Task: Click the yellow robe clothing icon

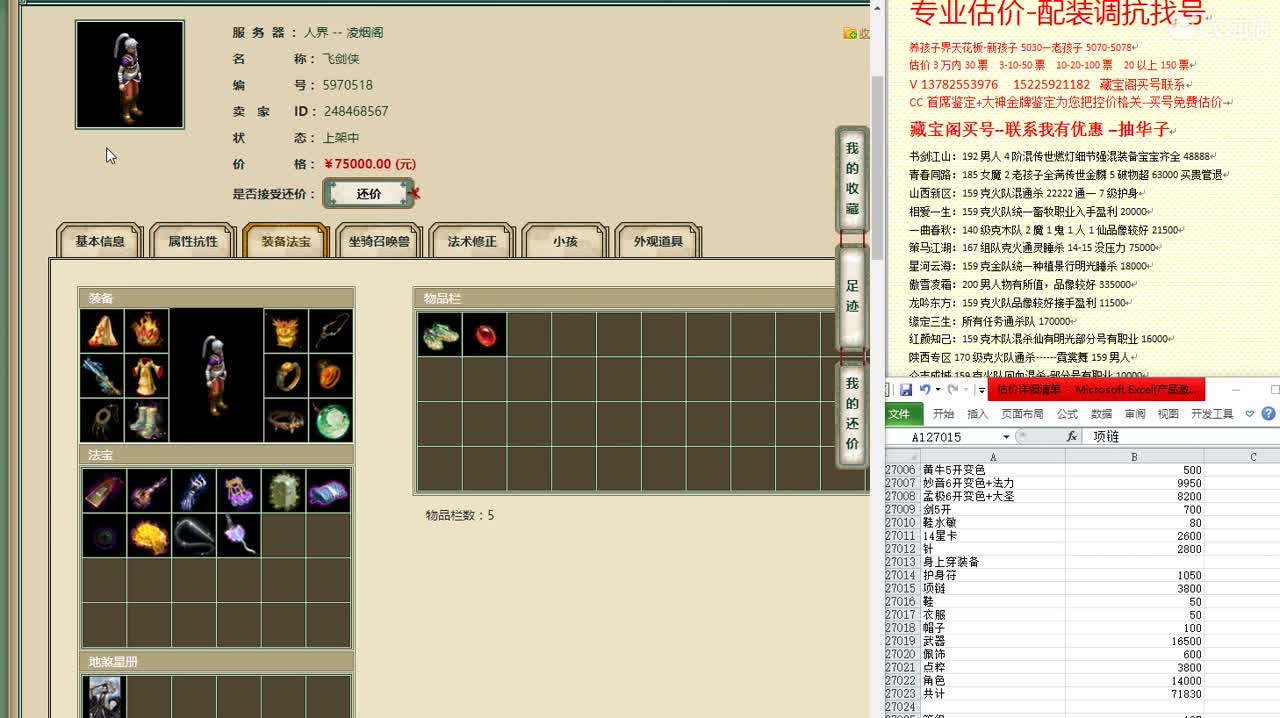Action: coord(147,376)
